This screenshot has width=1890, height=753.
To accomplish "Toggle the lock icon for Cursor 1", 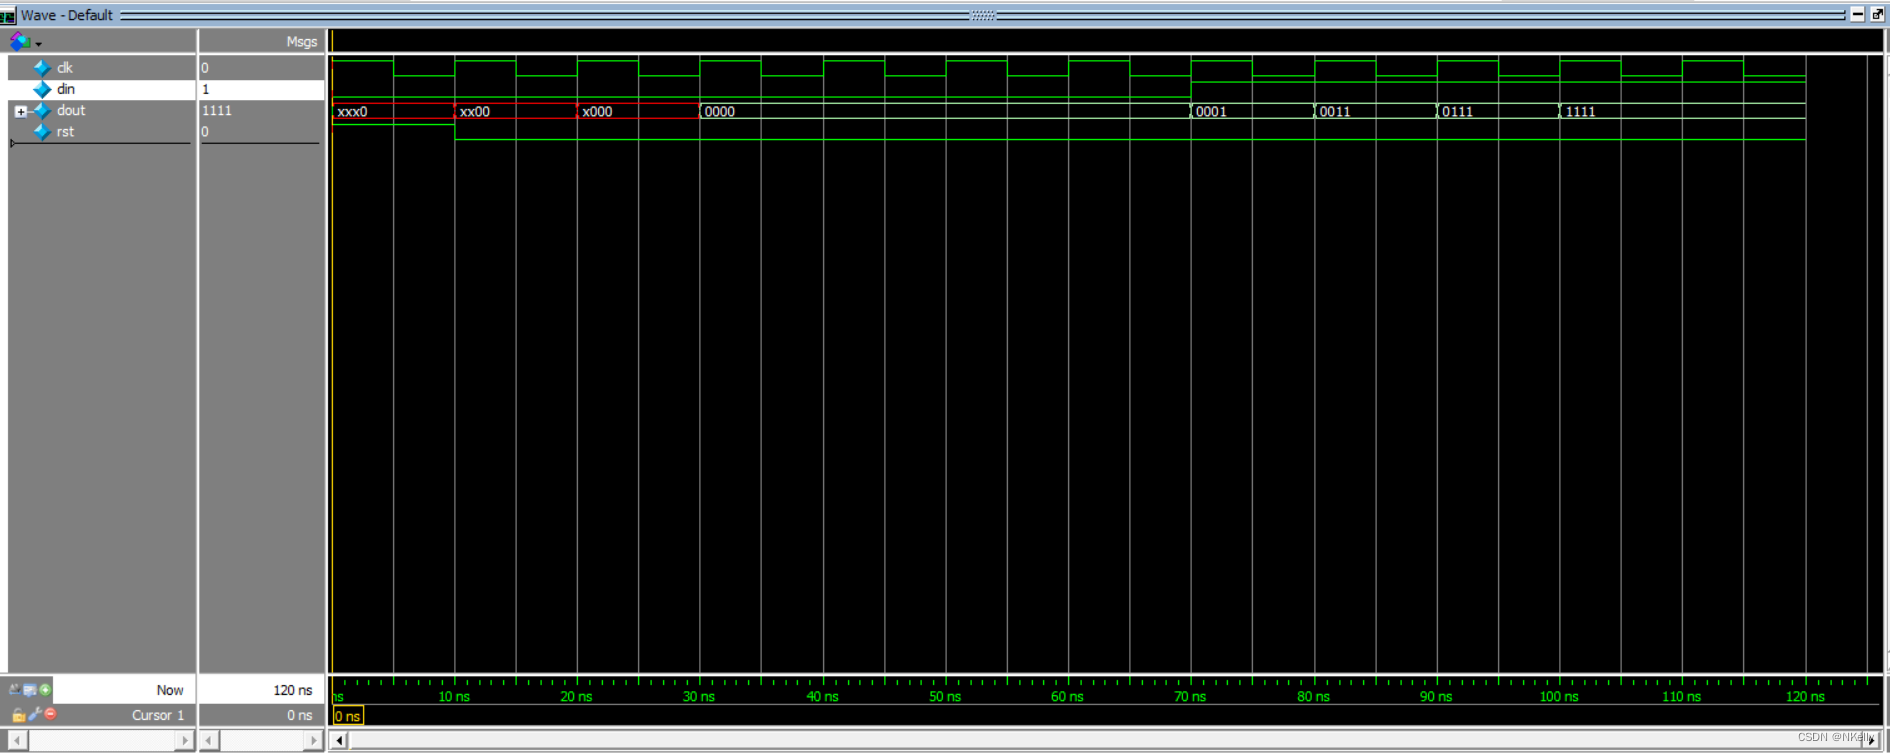I will (18, 714).
